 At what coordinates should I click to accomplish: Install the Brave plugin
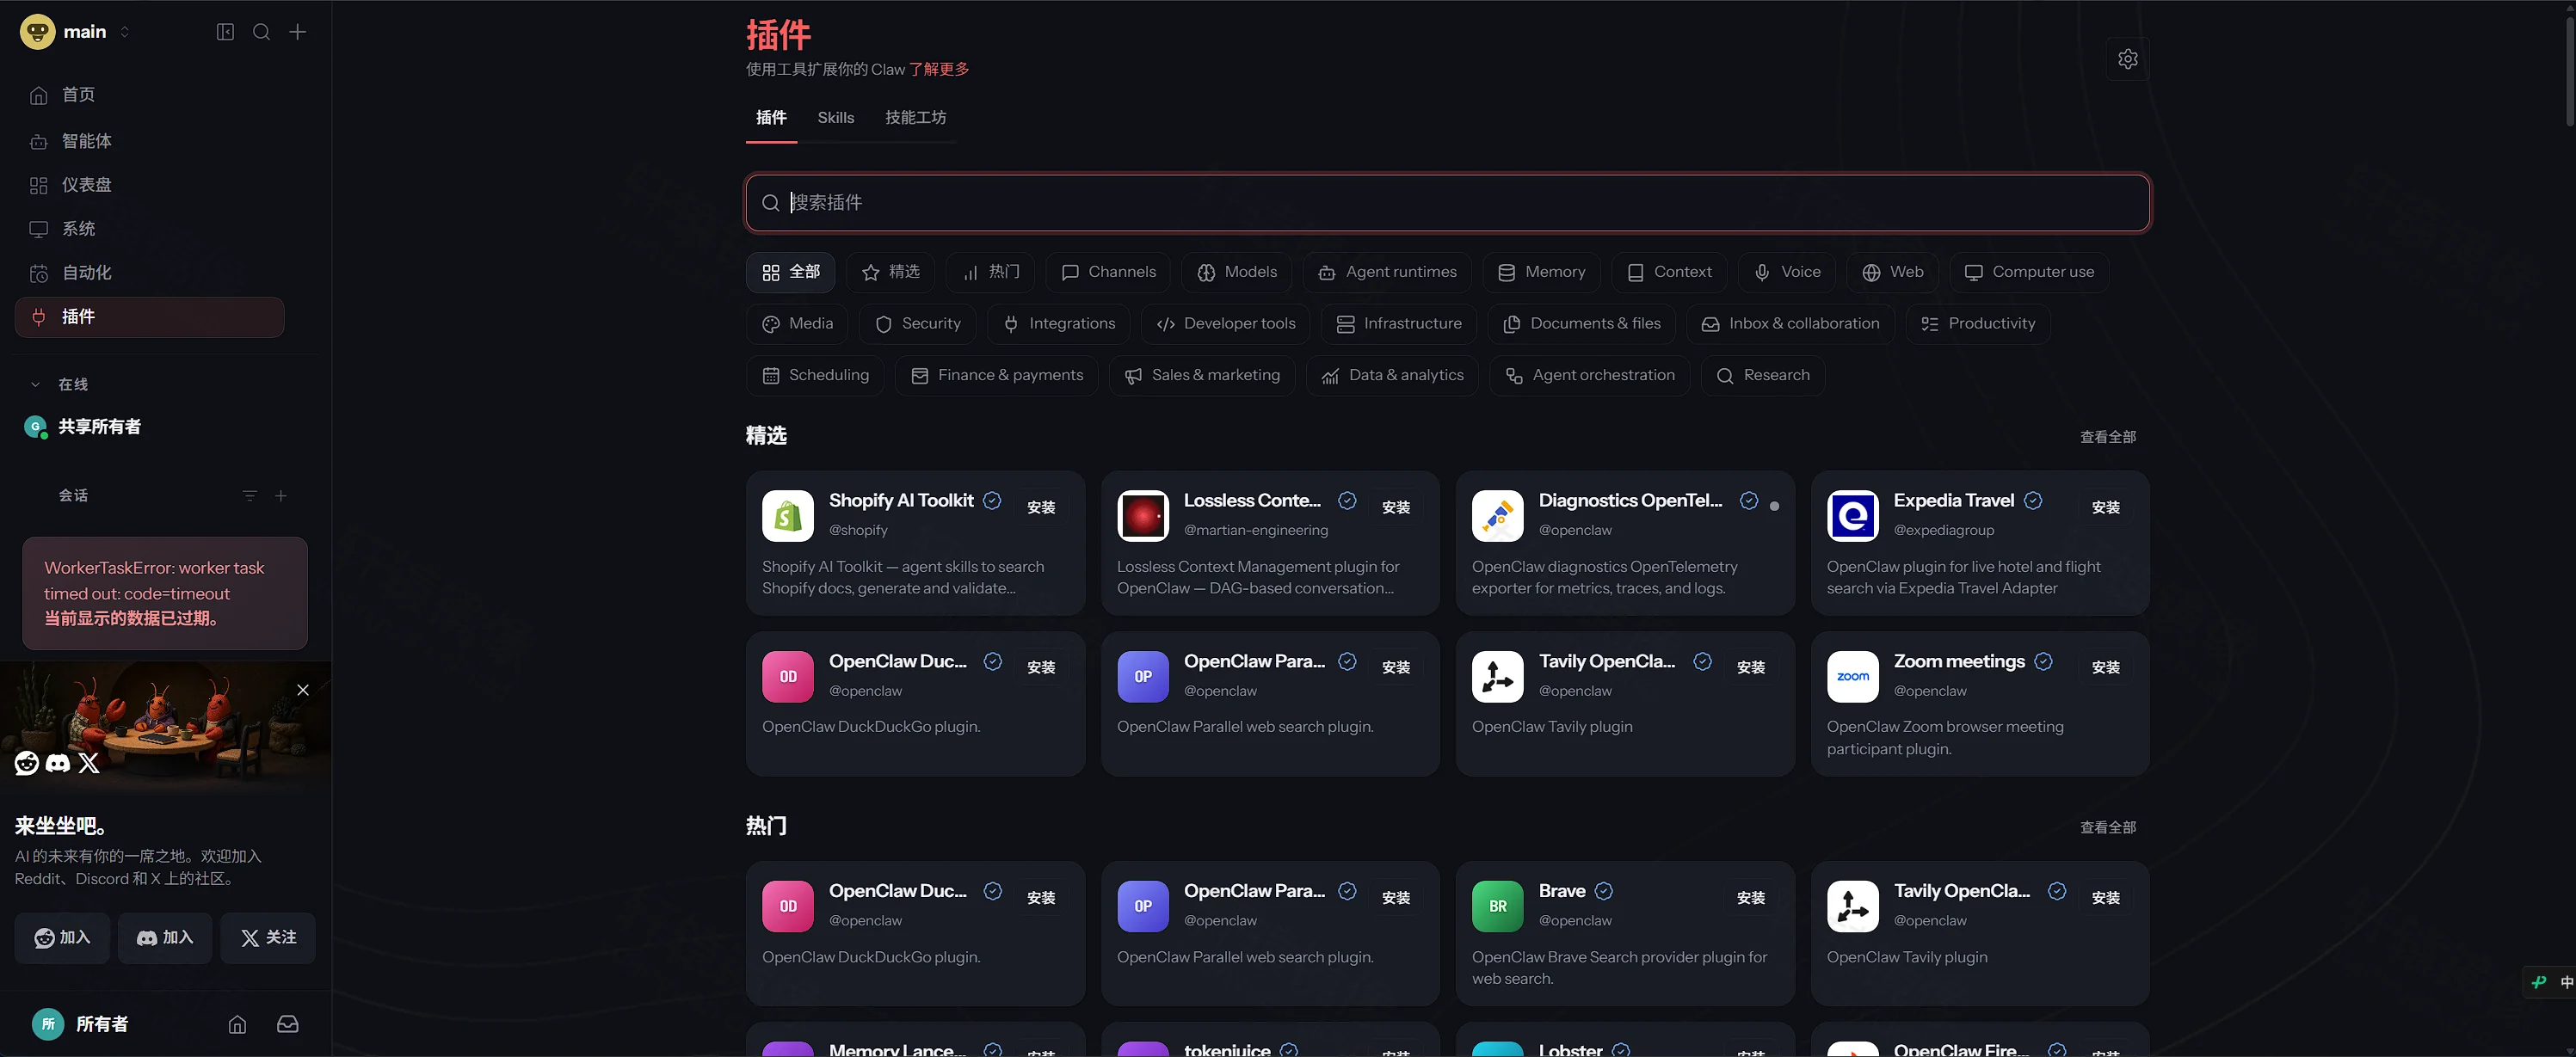tap(1750, 899)
